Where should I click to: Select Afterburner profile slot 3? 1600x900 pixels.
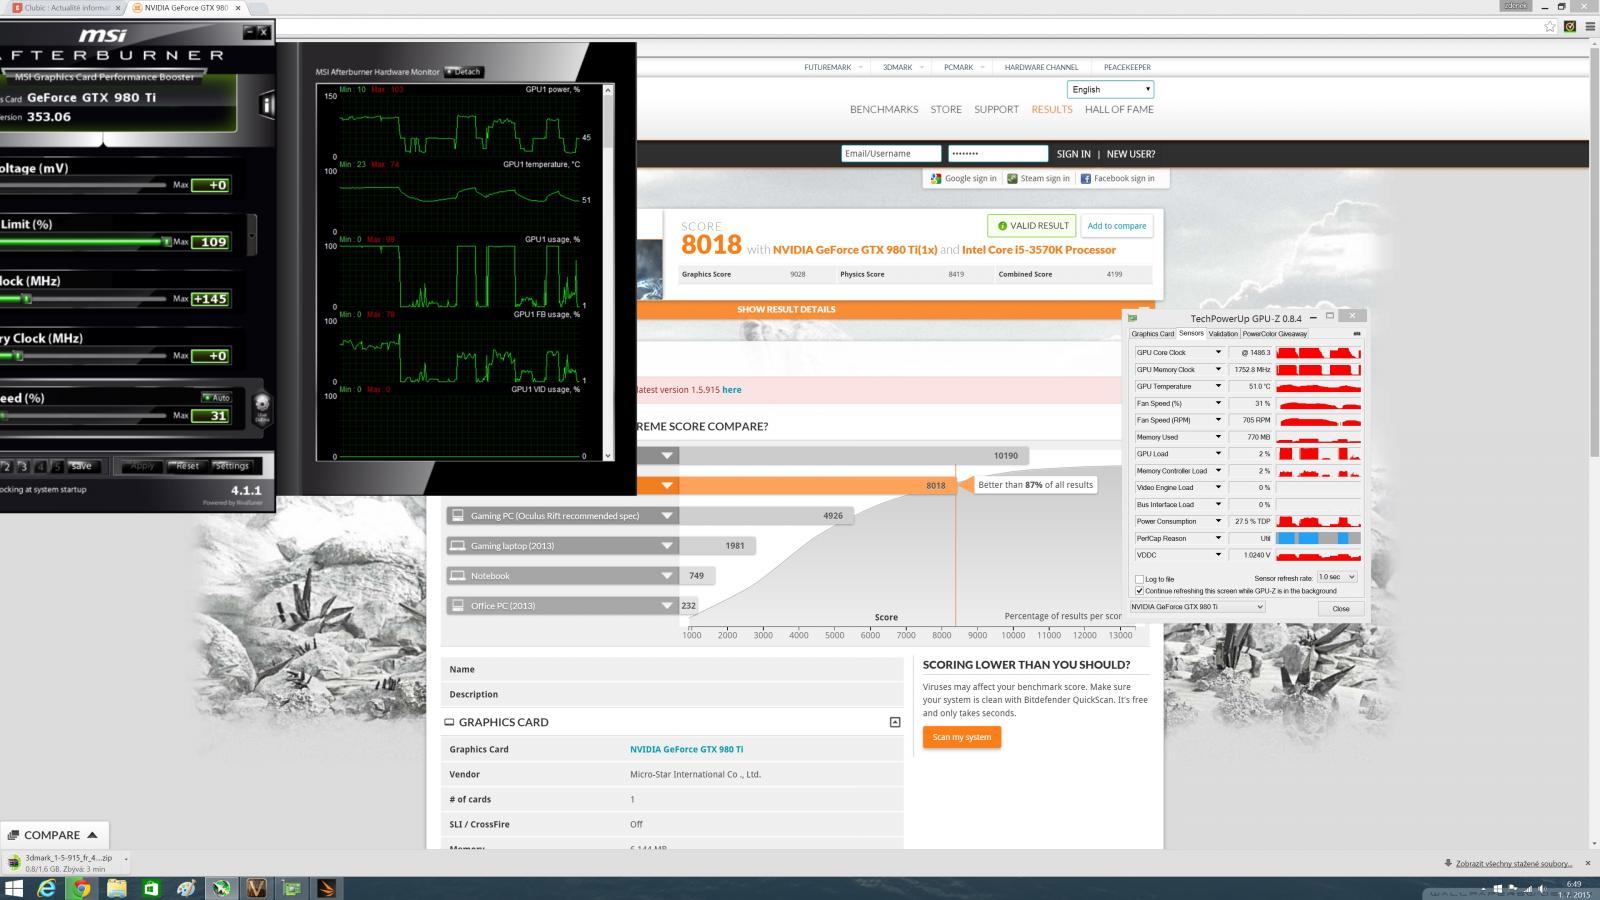click(x=23, y=466)
